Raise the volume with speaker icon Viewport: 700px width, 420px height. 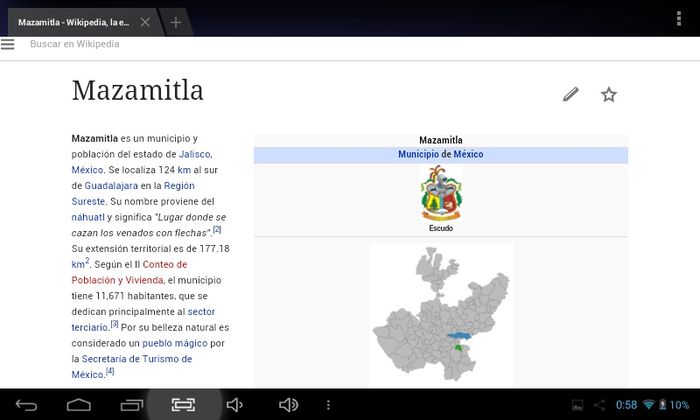click(288, 405)
